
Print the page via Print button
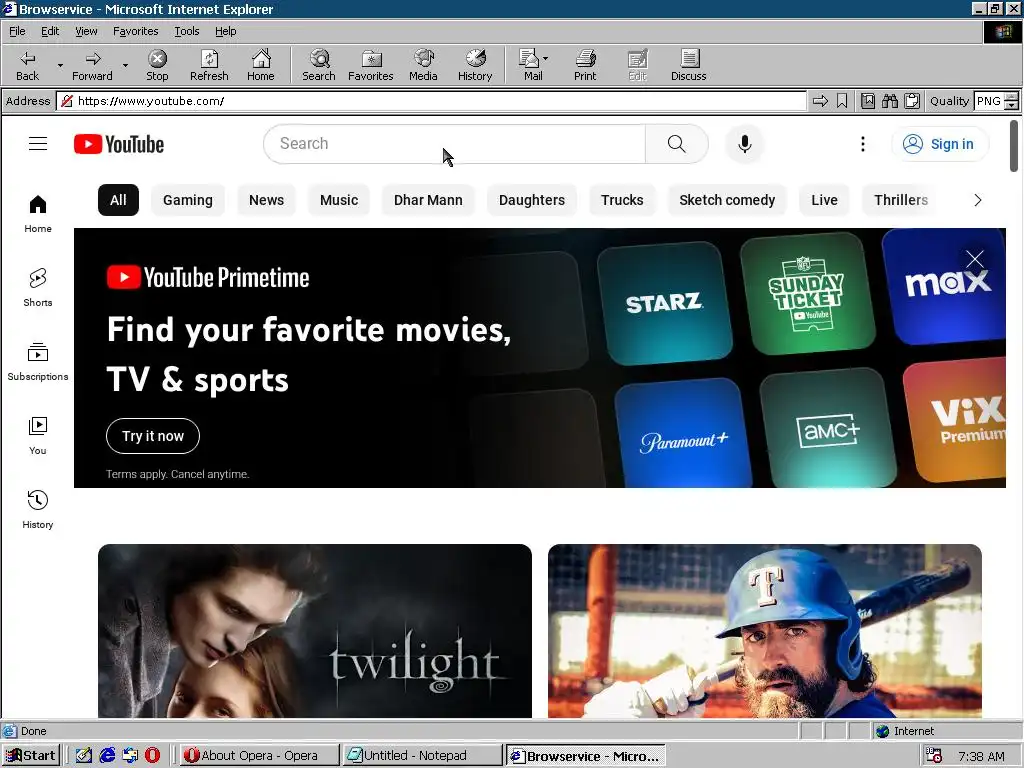pyautogui.click(x=585, y=65)
